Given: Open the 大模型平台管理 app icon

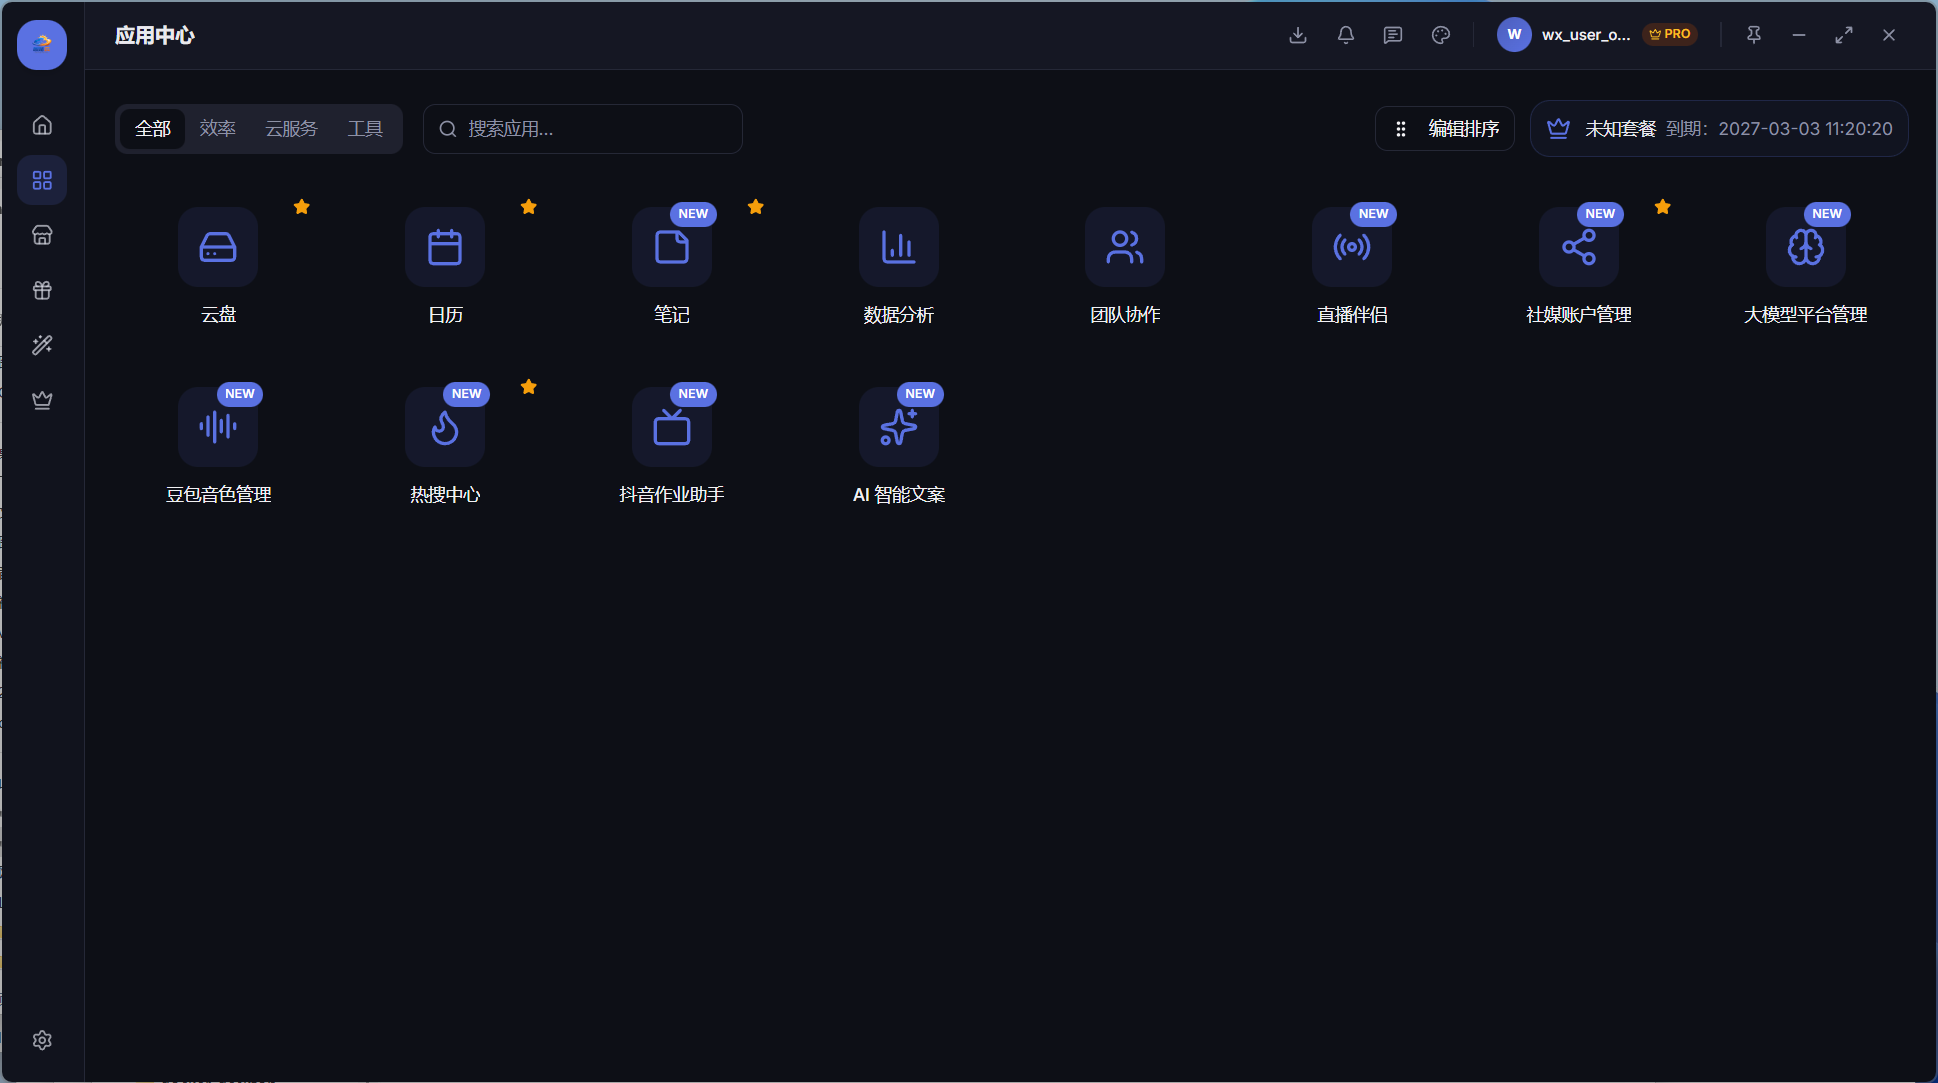Looking at the screenshot, I should [1805, 247].
